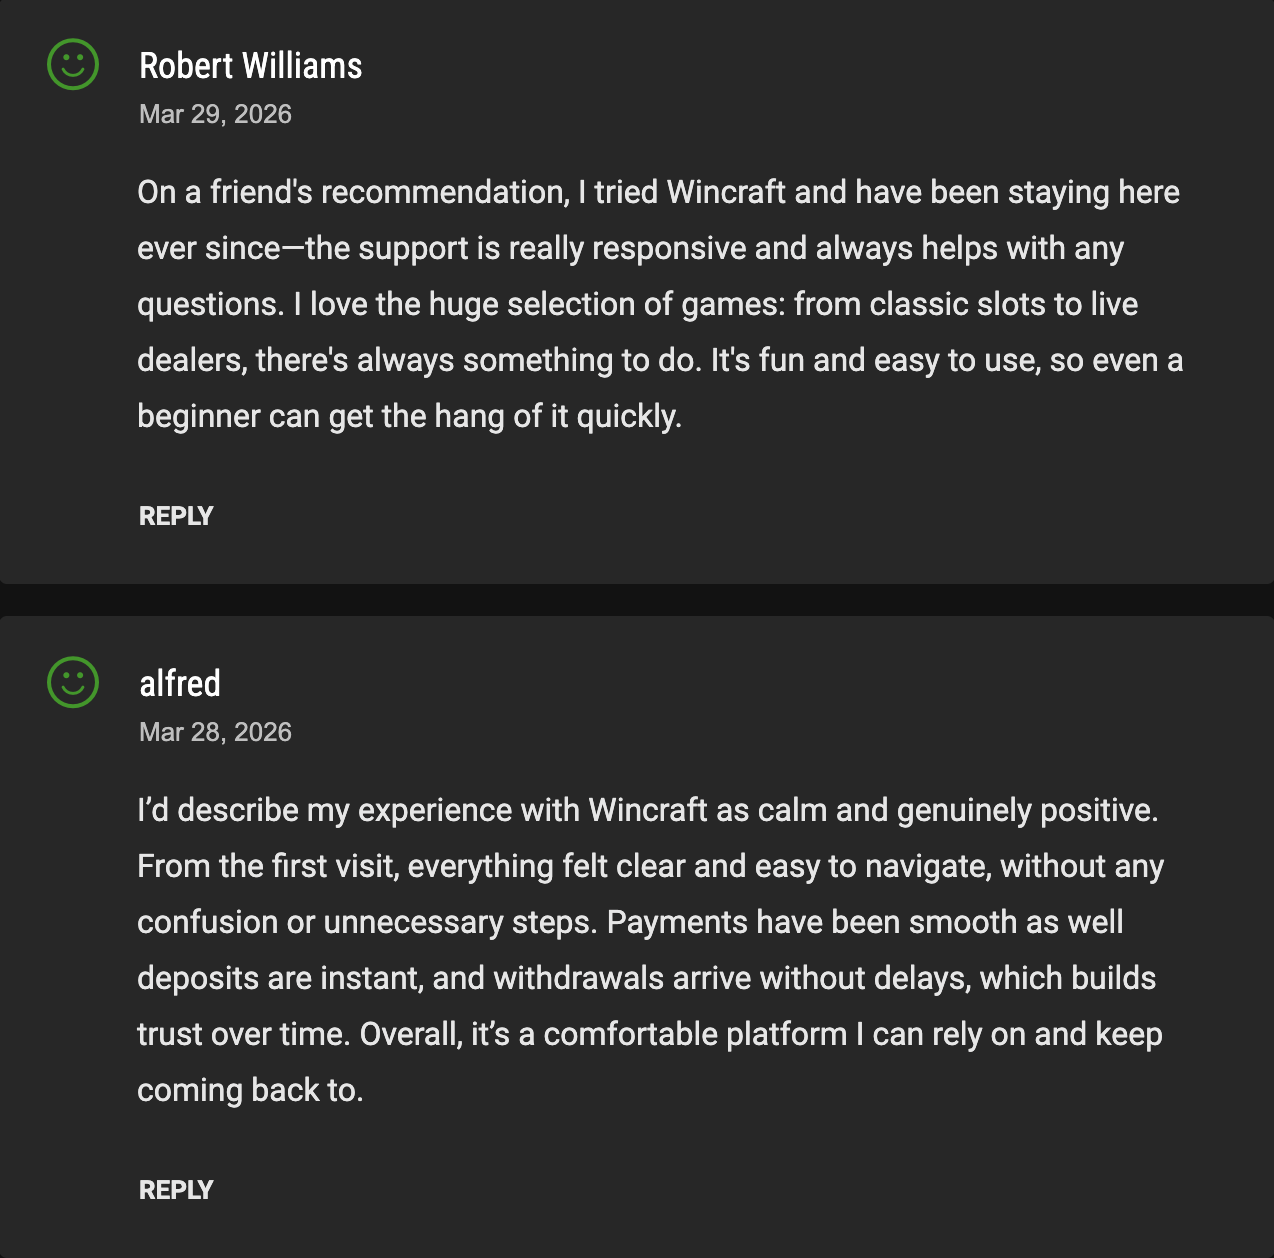Viewport: 1274px width, 1258px height.
Task: Click the line starting "I'd describe my experience"
Action: pos(648,810)
